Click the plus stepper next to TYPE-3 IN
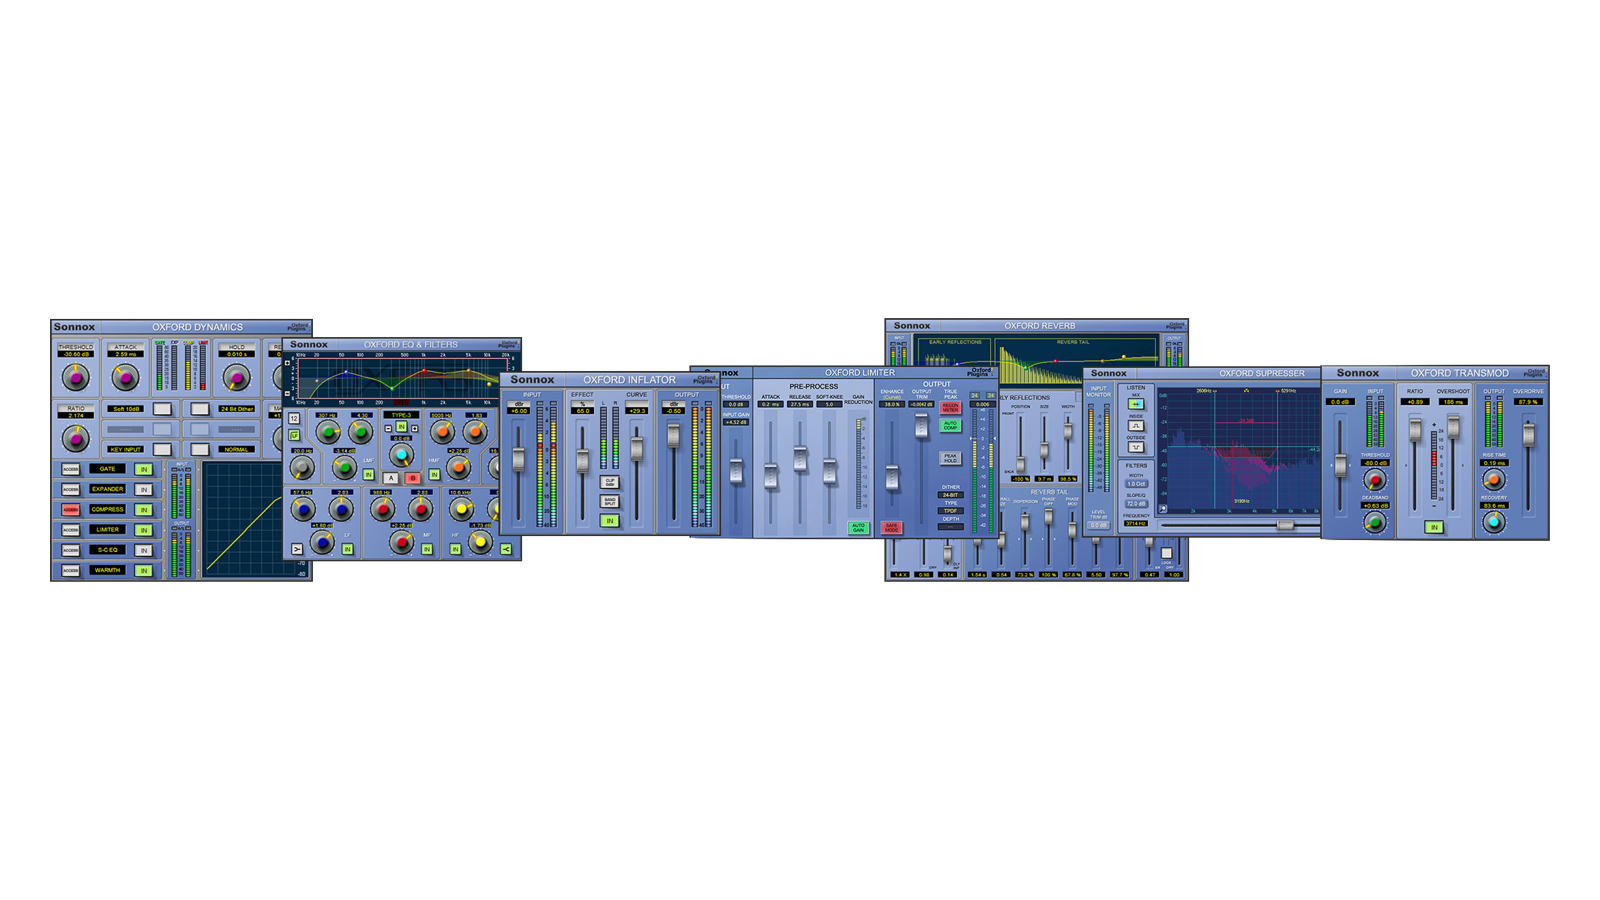This screenshot has width=1600, height=900. point(414,428)
